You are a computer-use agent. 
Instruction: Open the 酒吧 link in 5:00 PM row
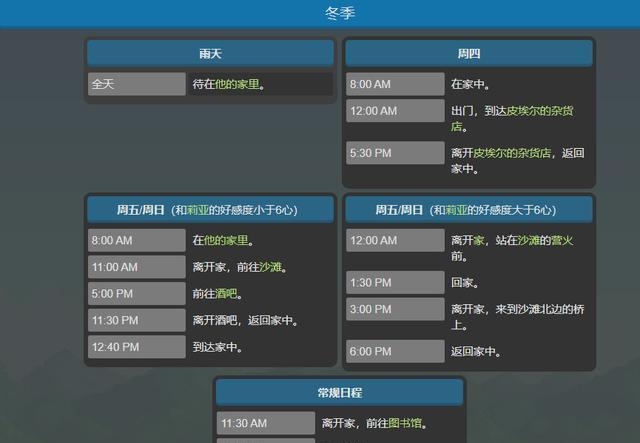(x=226, y=294)
